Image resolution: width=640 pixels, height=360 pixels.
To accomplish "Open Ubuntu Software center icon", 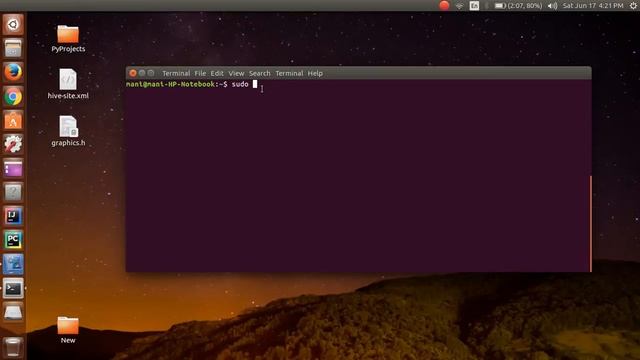I will (13, 120).
